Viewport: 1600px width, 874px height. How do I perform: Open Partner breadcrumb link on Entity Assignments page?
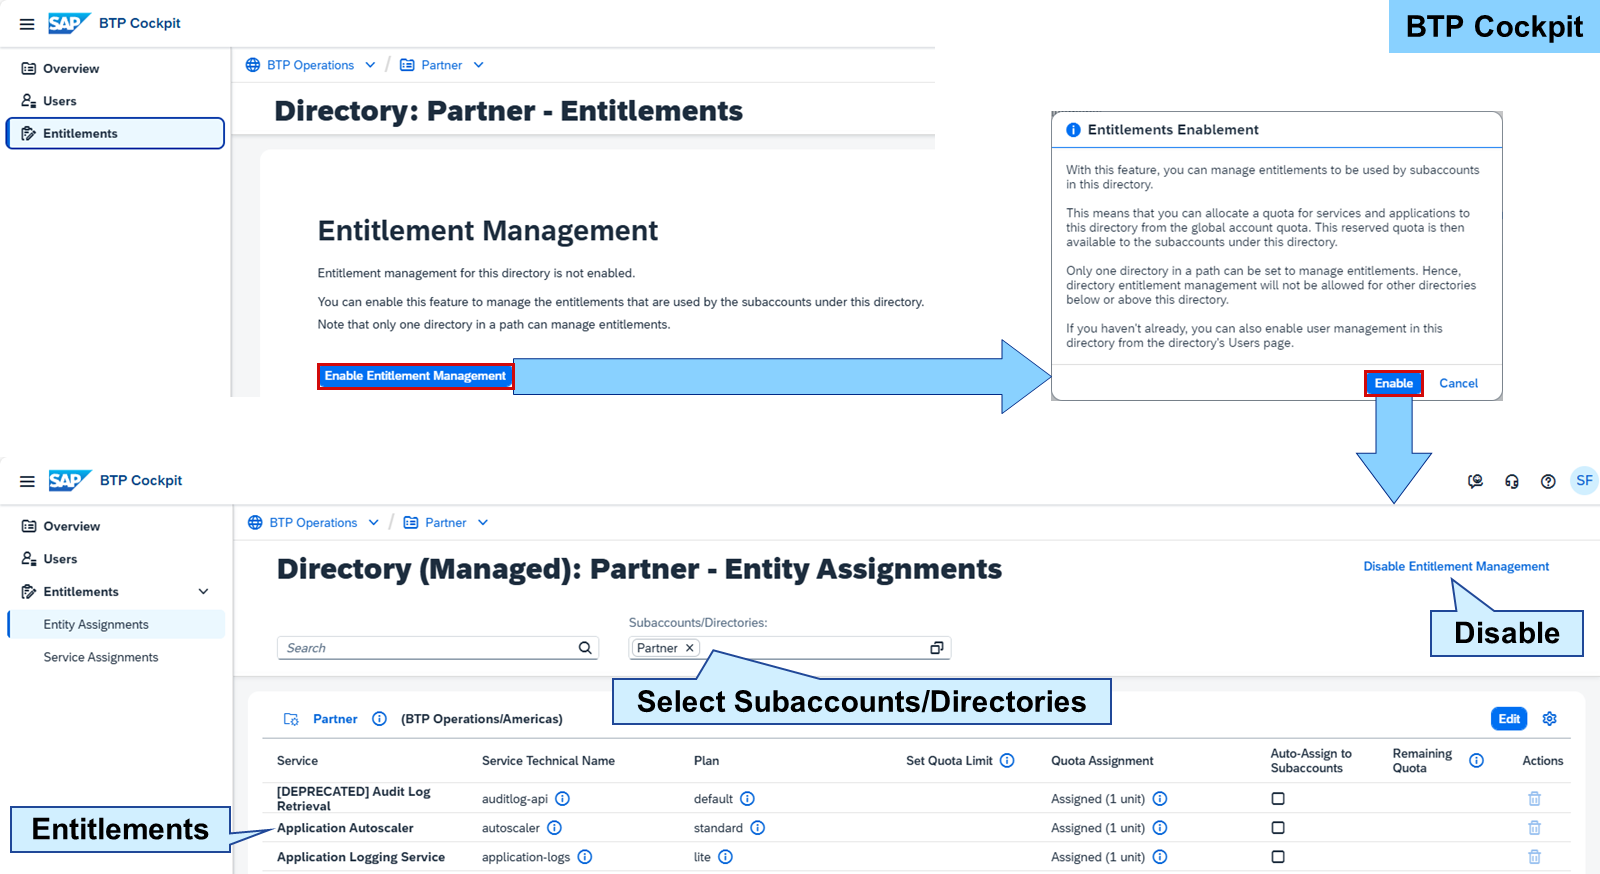tap(445, 523)
